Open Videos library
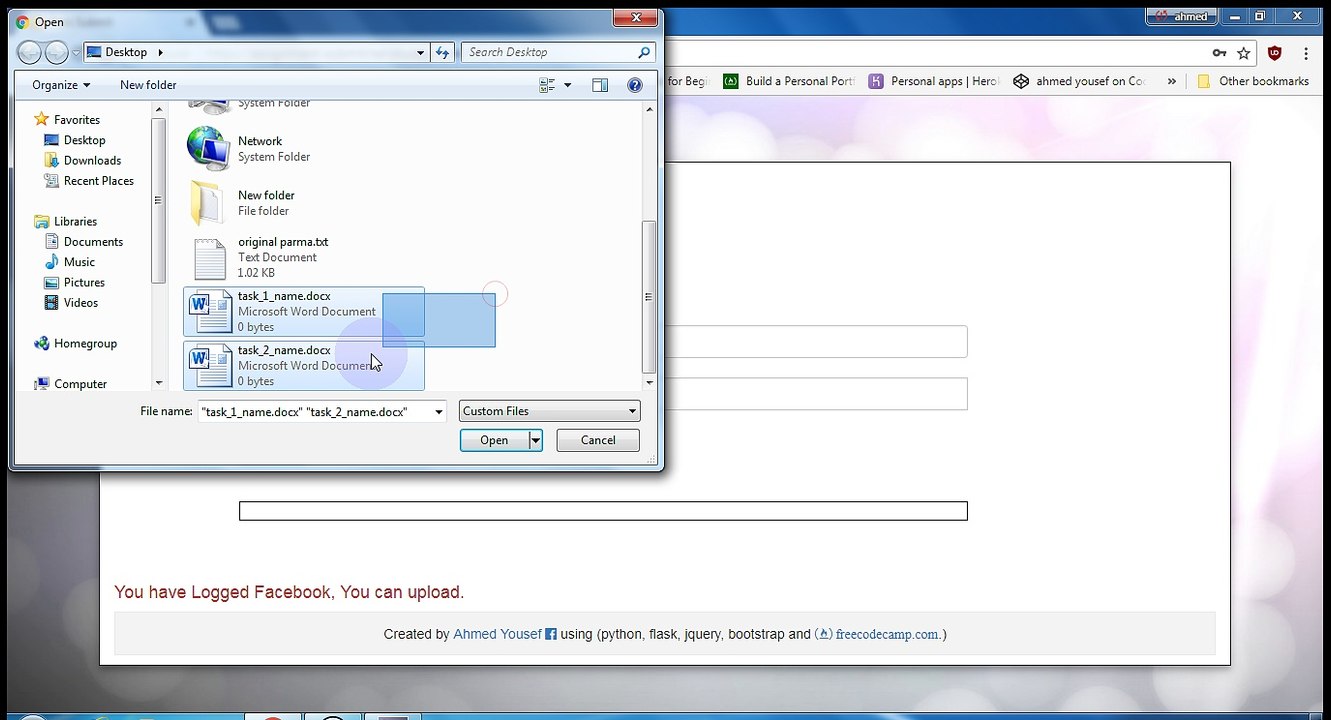 (81, 302)
